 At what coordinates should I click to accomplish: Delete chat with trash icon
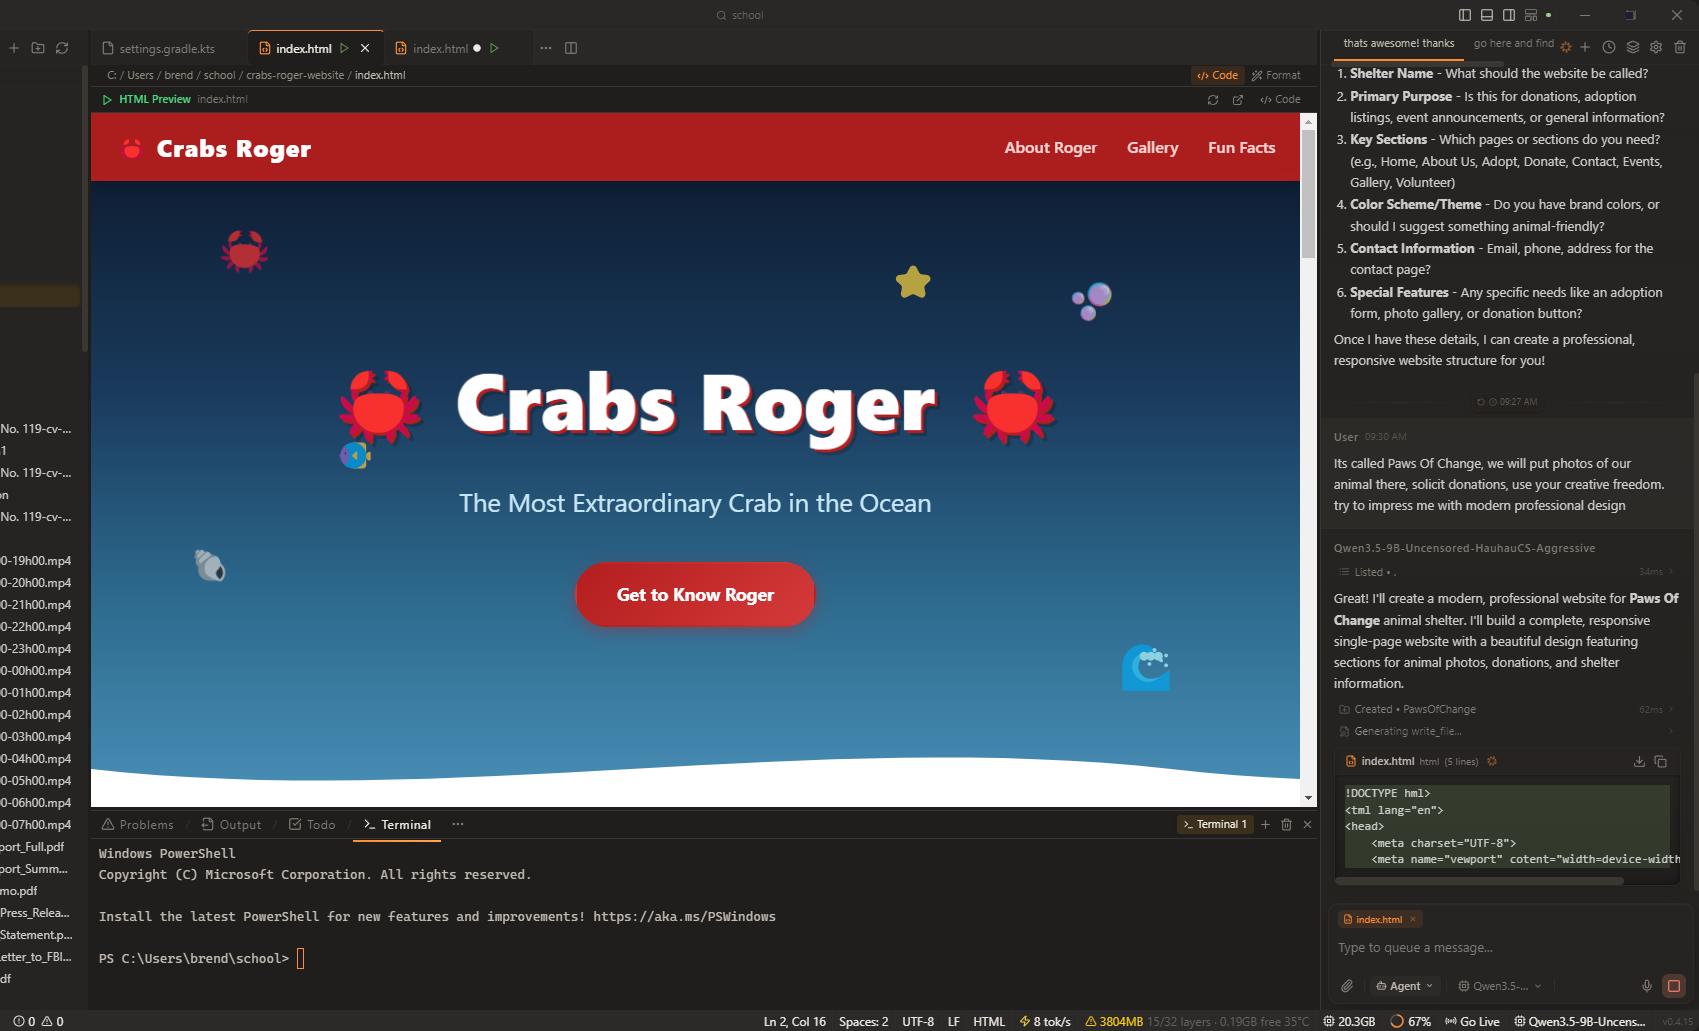click(x=1680, y=47)
